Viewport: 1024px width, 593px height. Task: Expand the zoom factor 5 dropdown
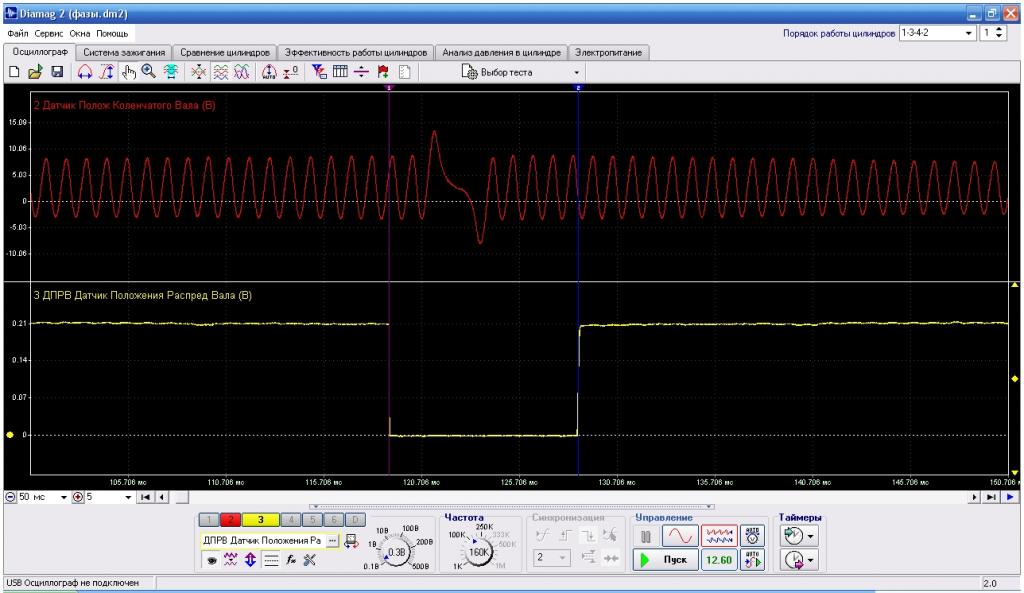click(x=128, y=497)
